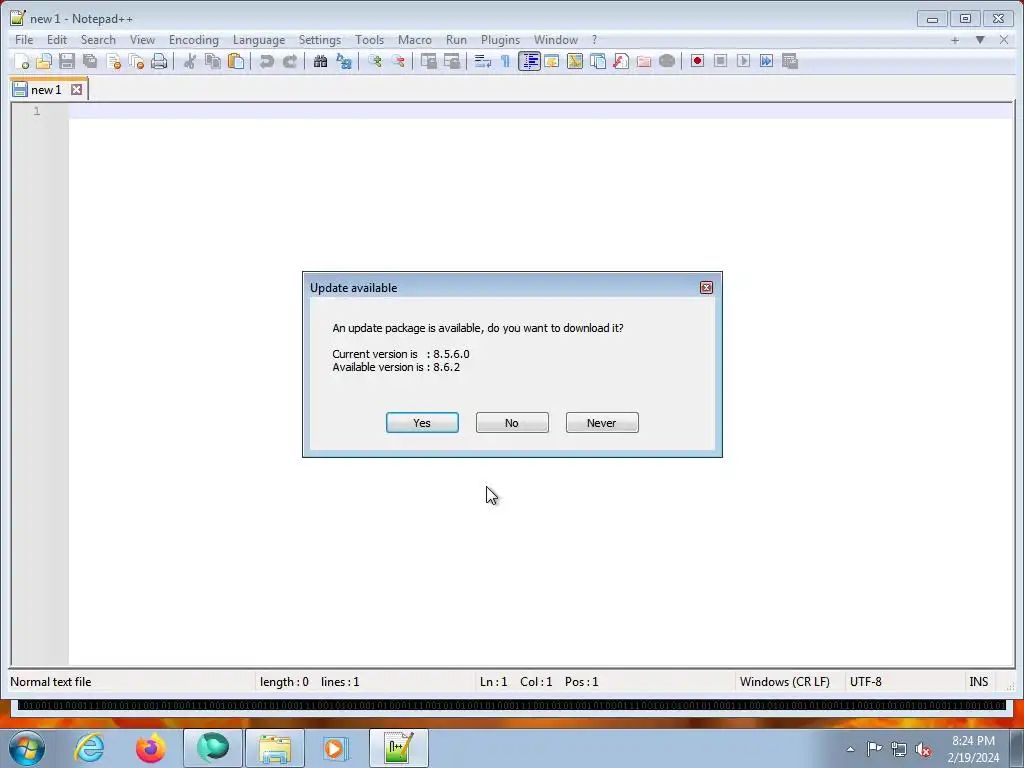
Task: Open the Windows Start button
Action: pos(26,748)
